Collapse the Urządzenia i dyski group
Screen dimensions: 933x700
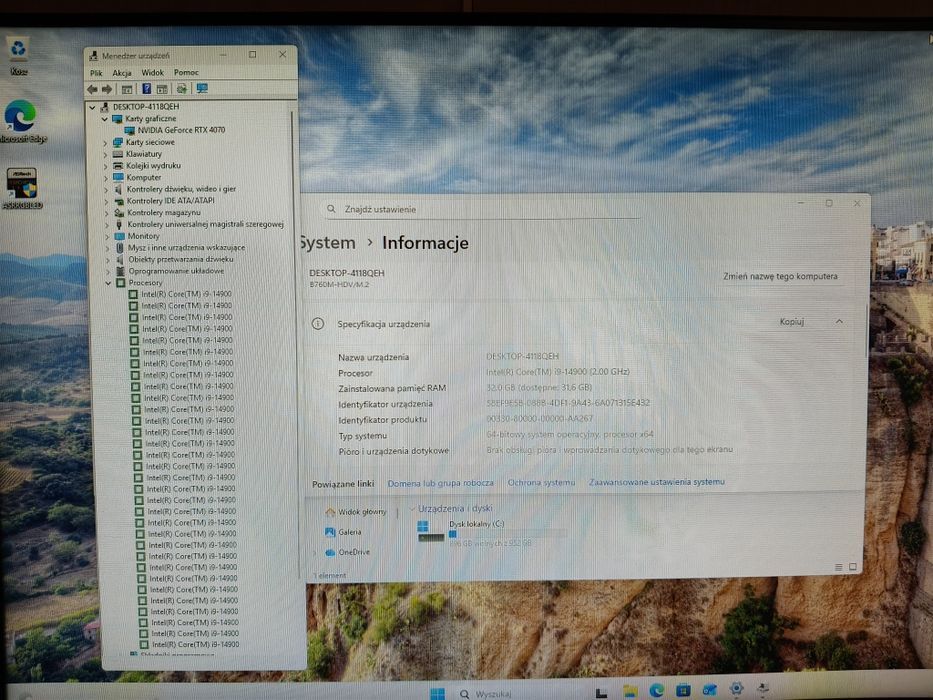coord(412,509)
